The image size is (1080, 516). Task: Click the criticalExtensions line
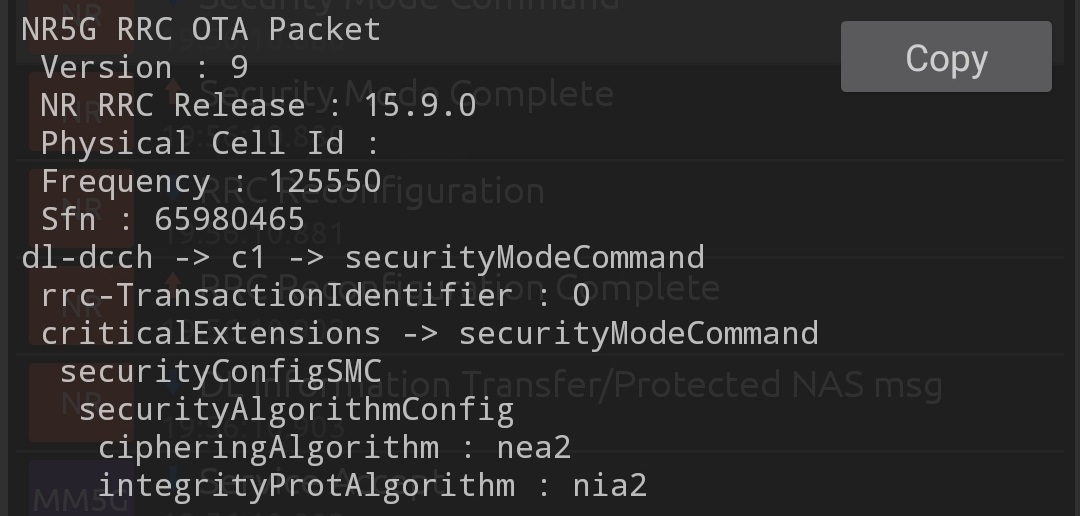(x=429, y=333)
